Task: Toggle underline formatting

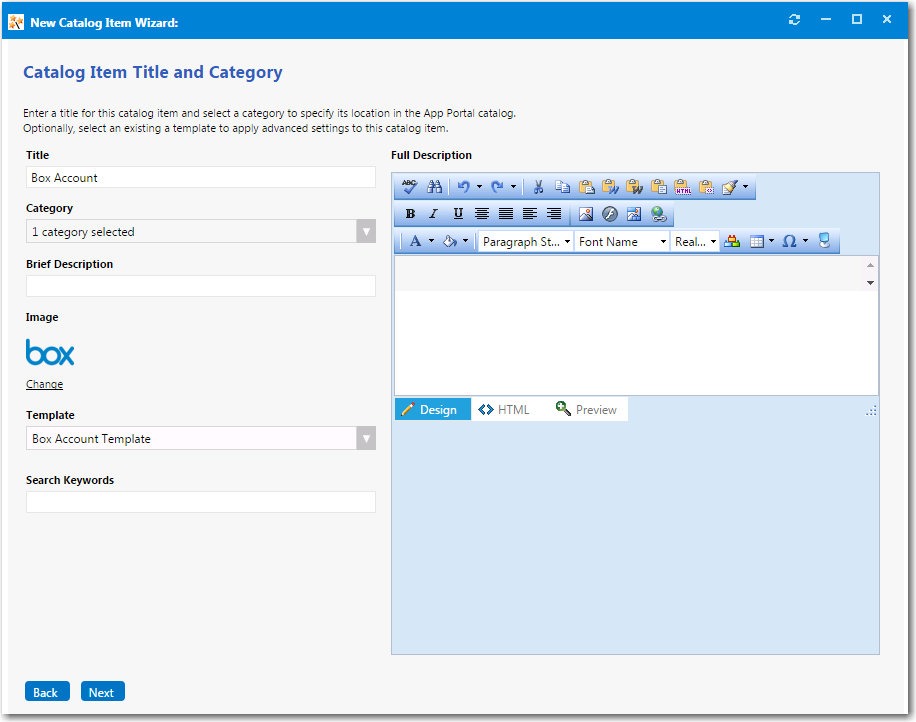Action: coord(458,214)
